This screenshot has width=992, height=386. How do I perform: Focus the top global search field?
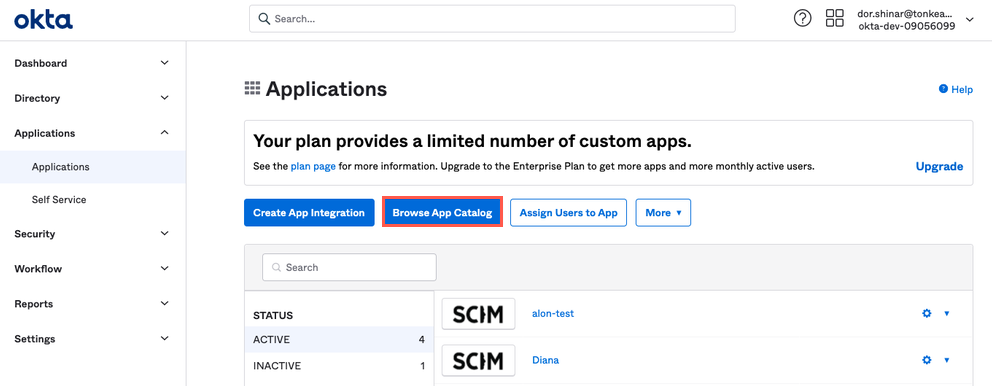(x=492, y=19)
